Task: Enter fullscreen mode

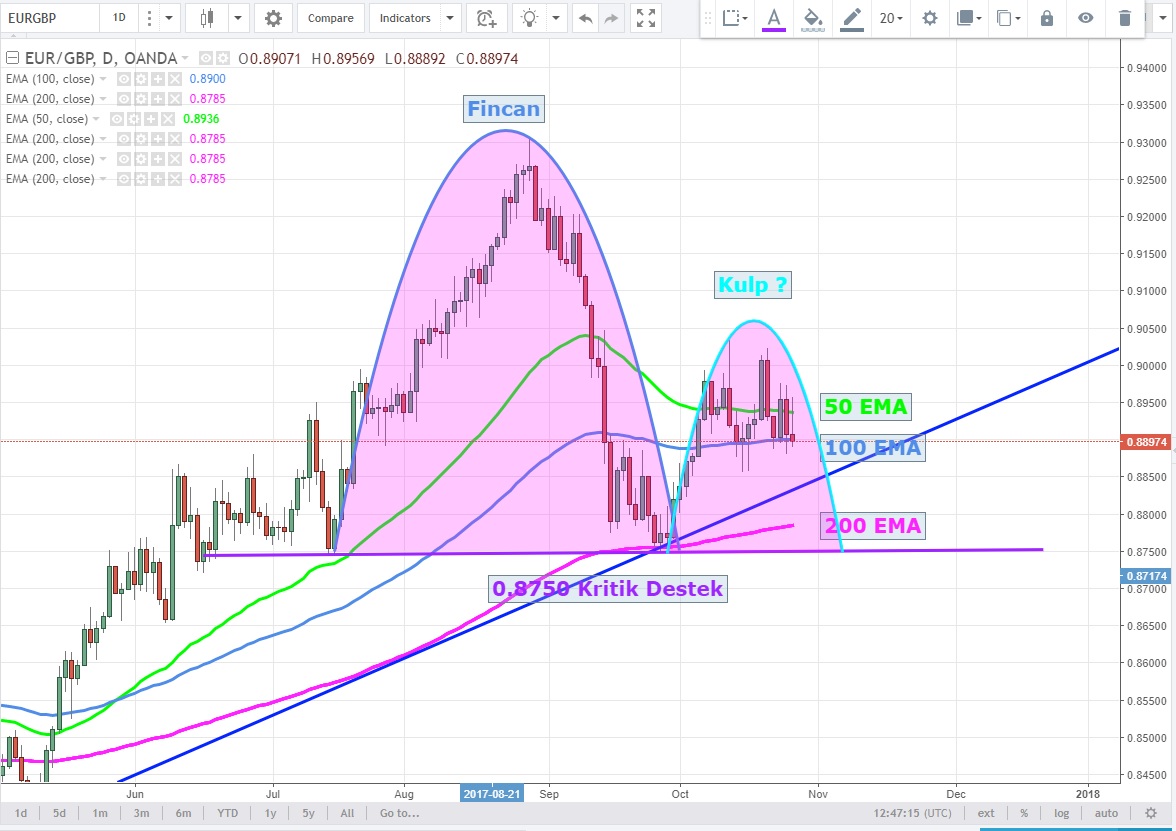Action: click(647, 18)
